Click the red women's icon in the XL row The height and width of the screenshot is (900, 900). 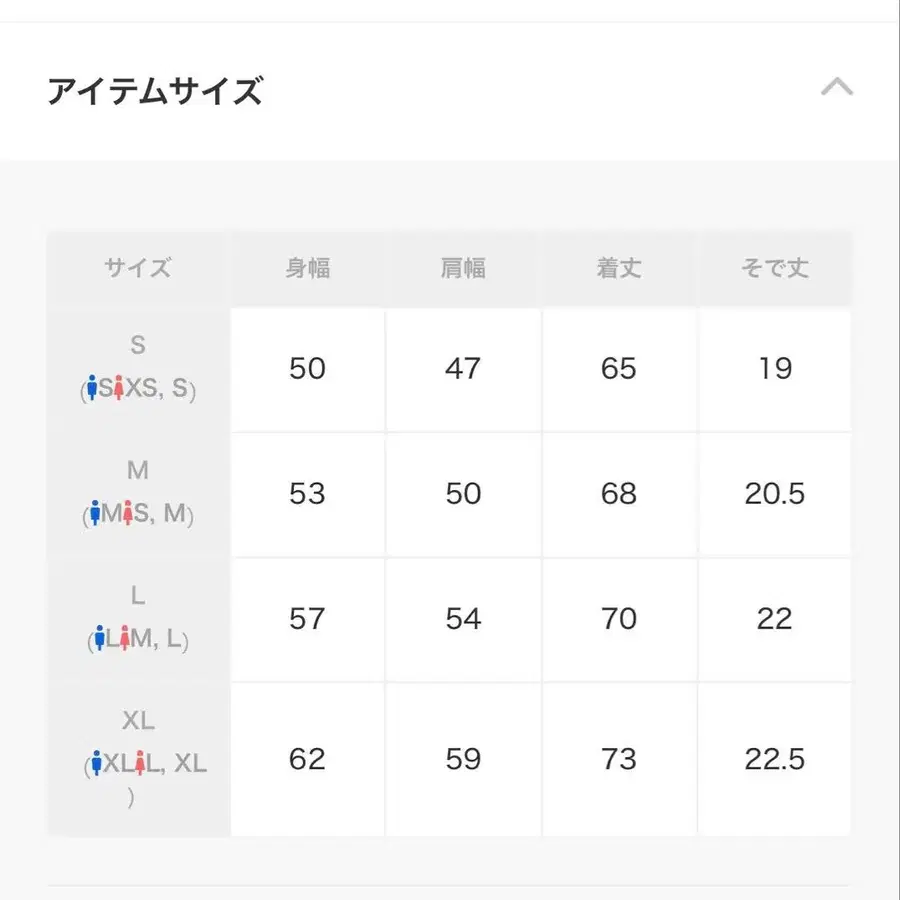pos(140,762)
